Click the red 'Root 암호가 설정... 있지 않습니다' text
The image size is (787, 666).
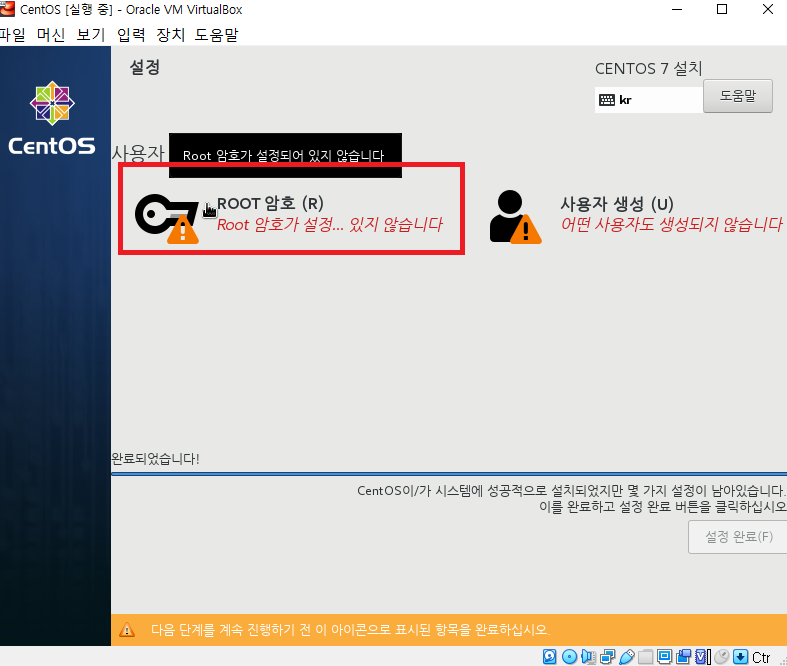[x=330, y=224]
